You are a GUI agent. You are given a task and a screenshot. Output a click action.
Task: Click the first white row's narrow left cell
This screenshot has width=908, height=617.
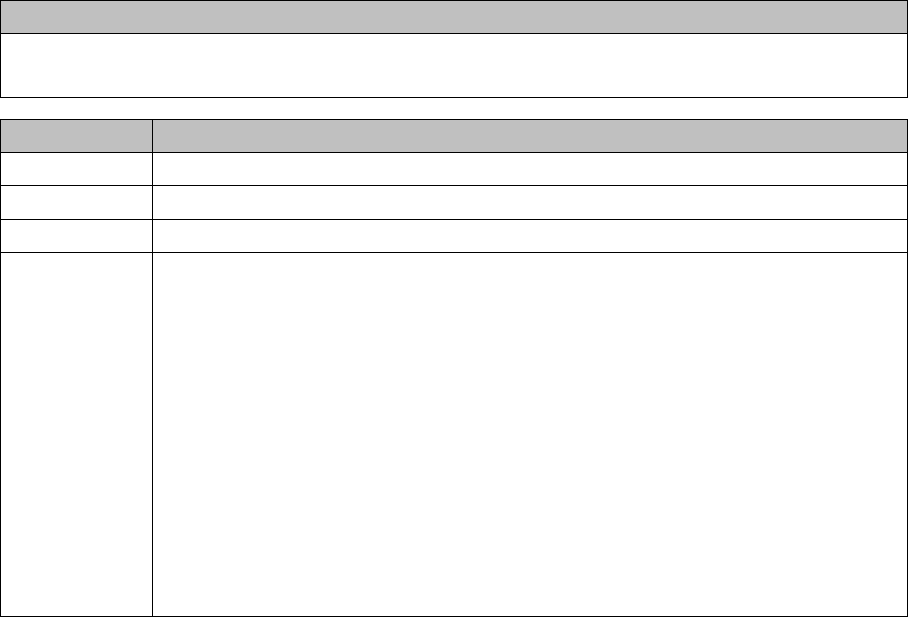tap(76, 169)
